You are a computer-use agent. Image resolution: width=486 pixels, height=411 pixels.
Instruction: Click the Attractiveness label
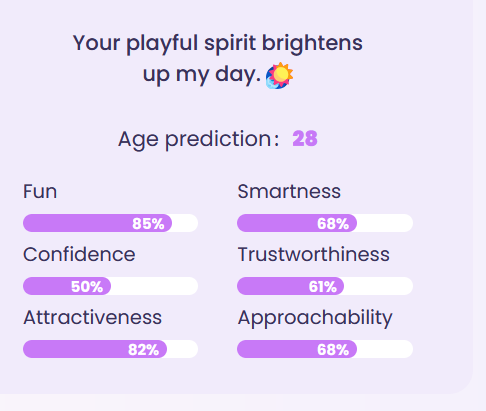pyautogui.click(x=93, y=318)
